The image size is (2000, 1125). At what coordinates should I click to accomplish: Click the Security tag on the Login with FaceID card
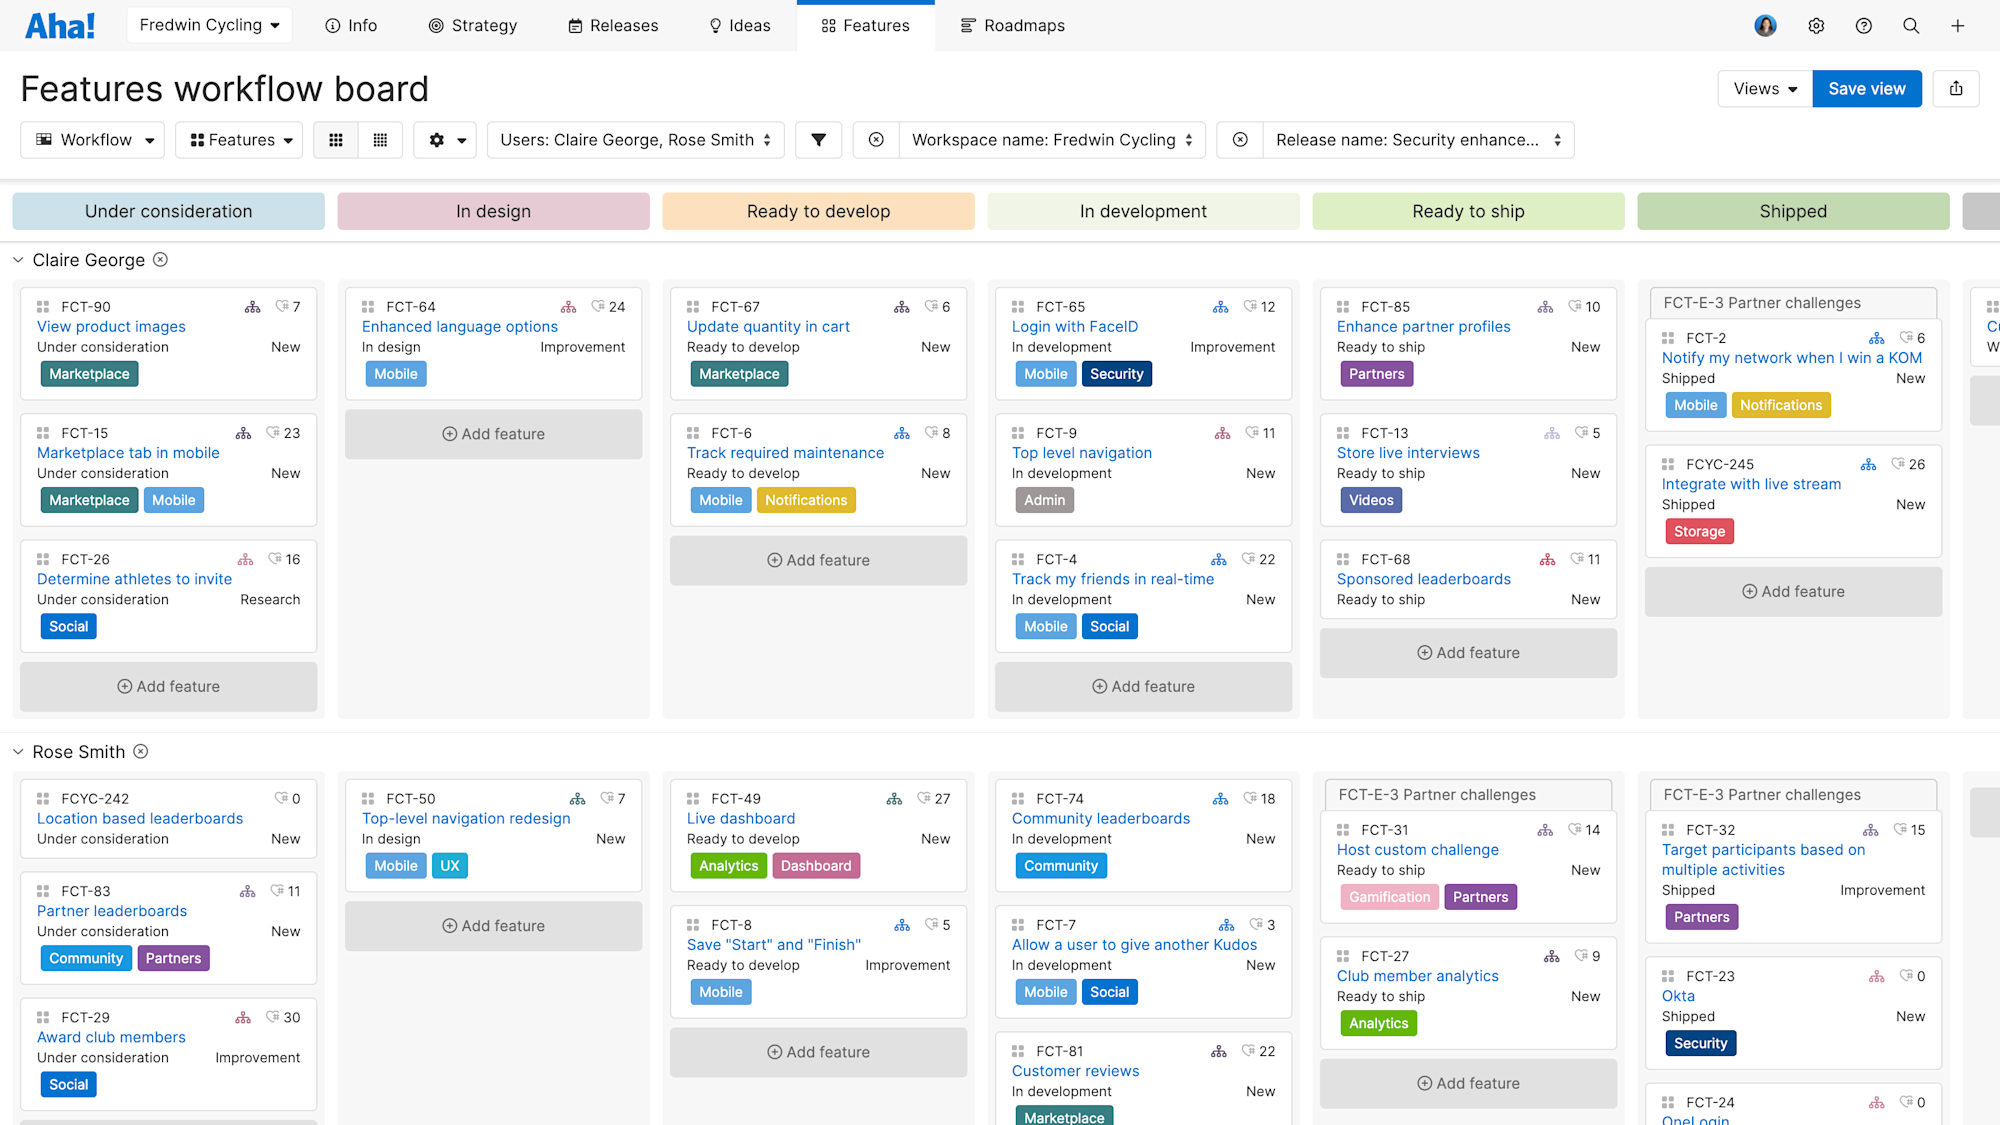[1116, 373]
